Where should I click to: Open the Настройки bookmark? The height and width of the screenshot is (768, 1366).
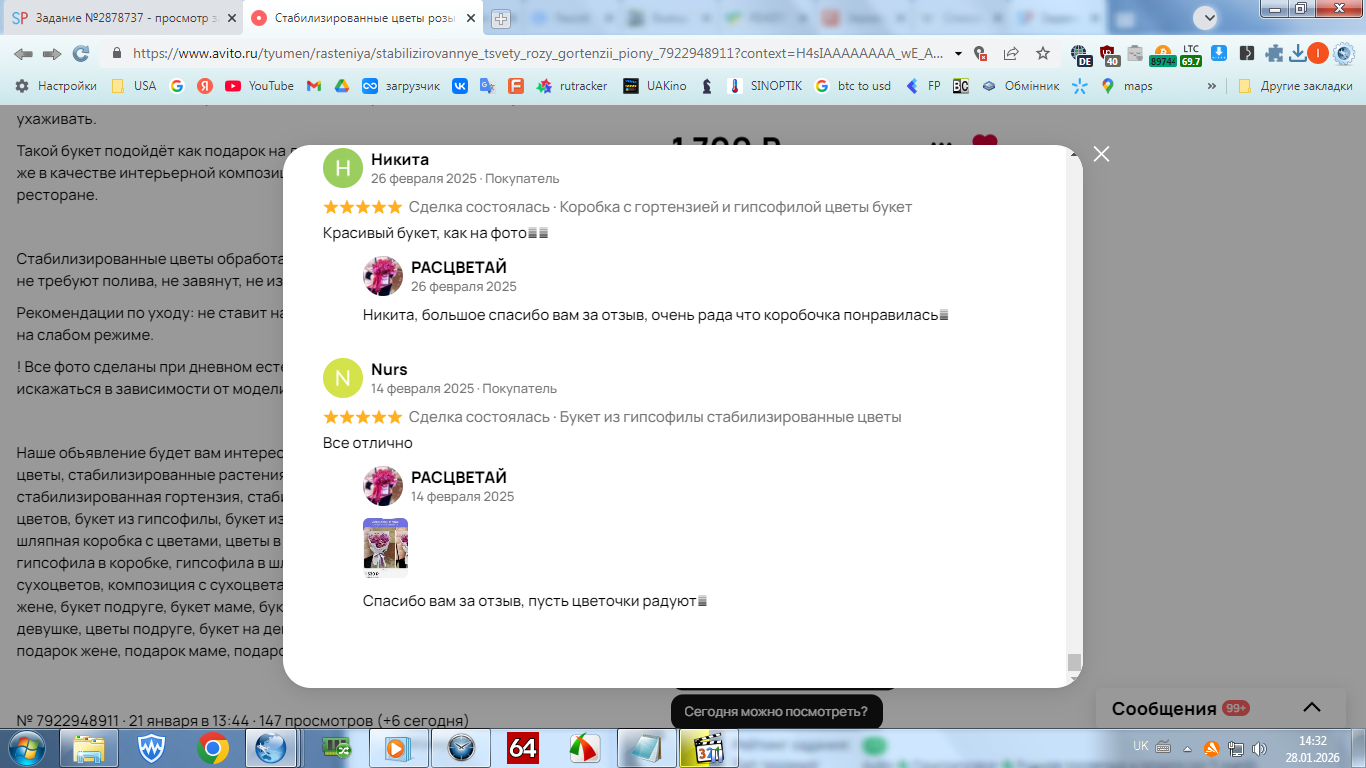tap(56, 86)
